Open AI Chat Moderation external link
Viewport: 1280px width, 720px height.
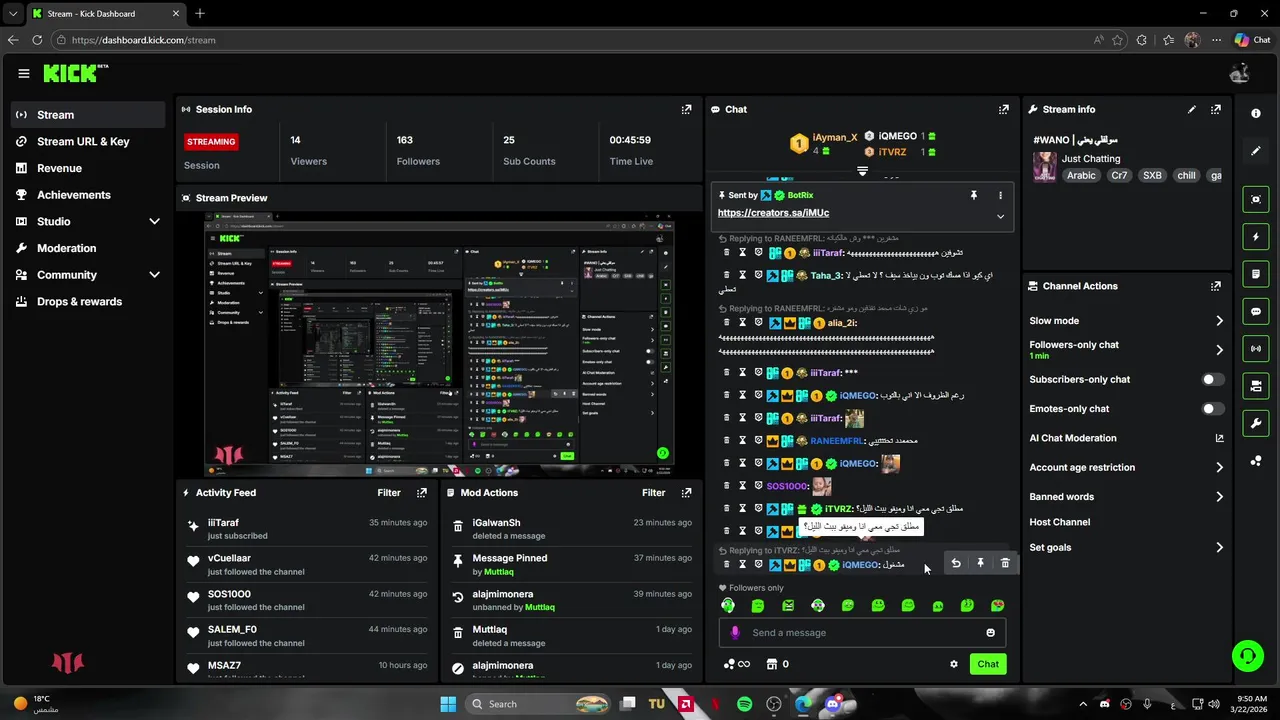tap(1219, 438)
